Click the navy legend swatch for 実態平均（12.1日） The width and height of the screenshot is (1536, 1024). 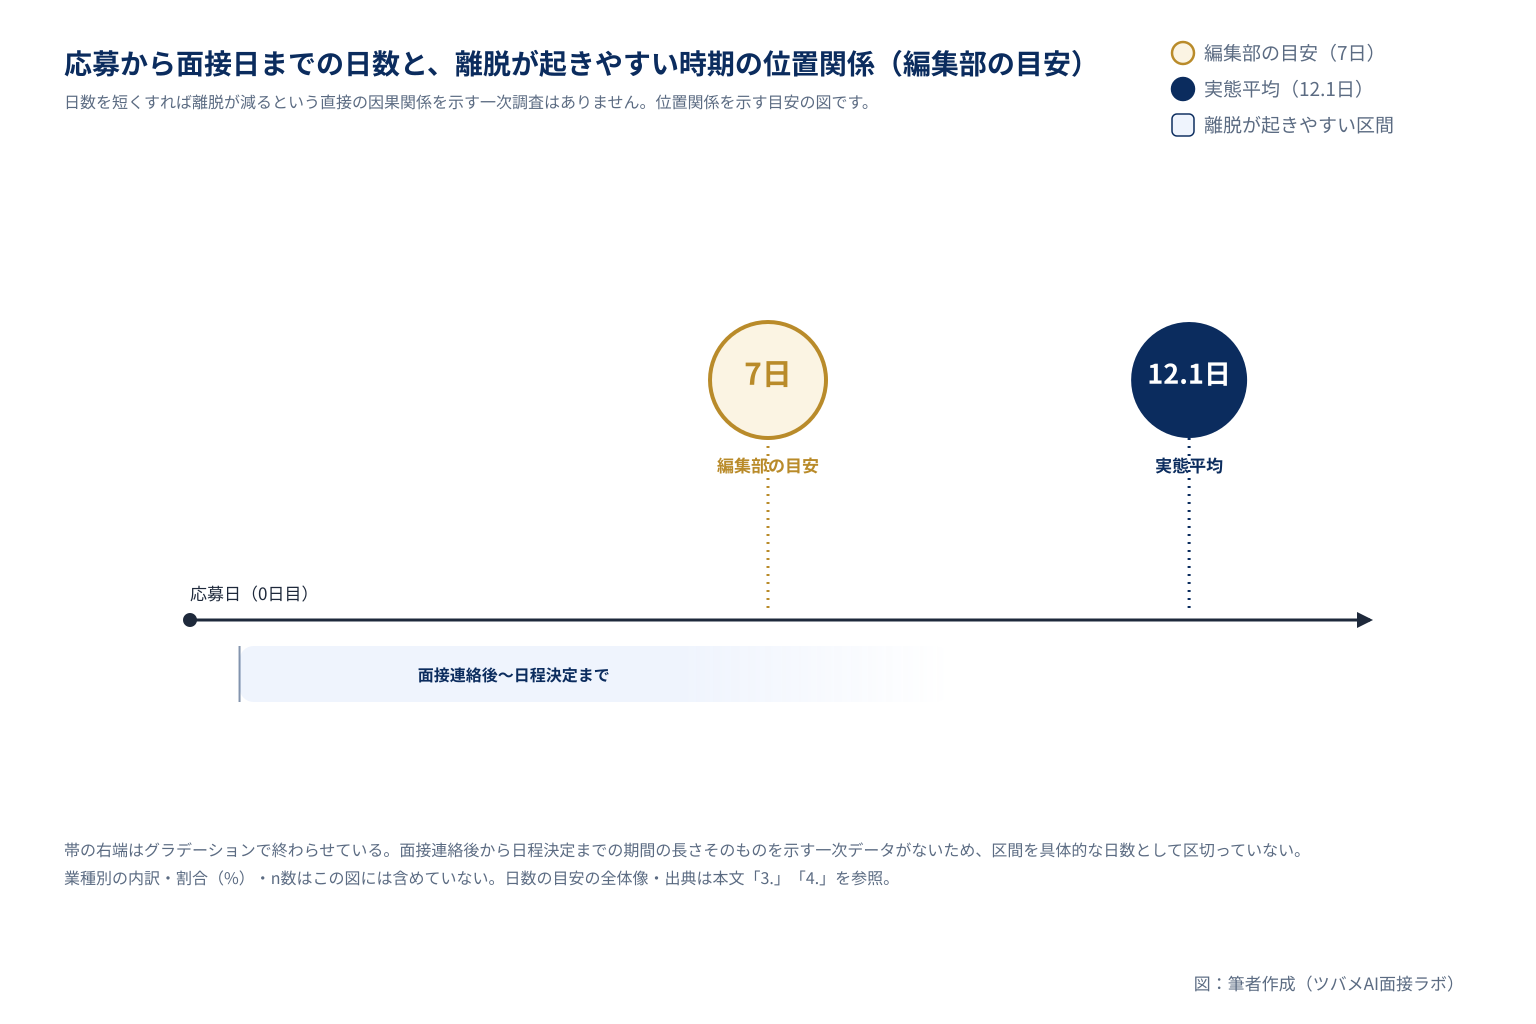click(1183, 89)
